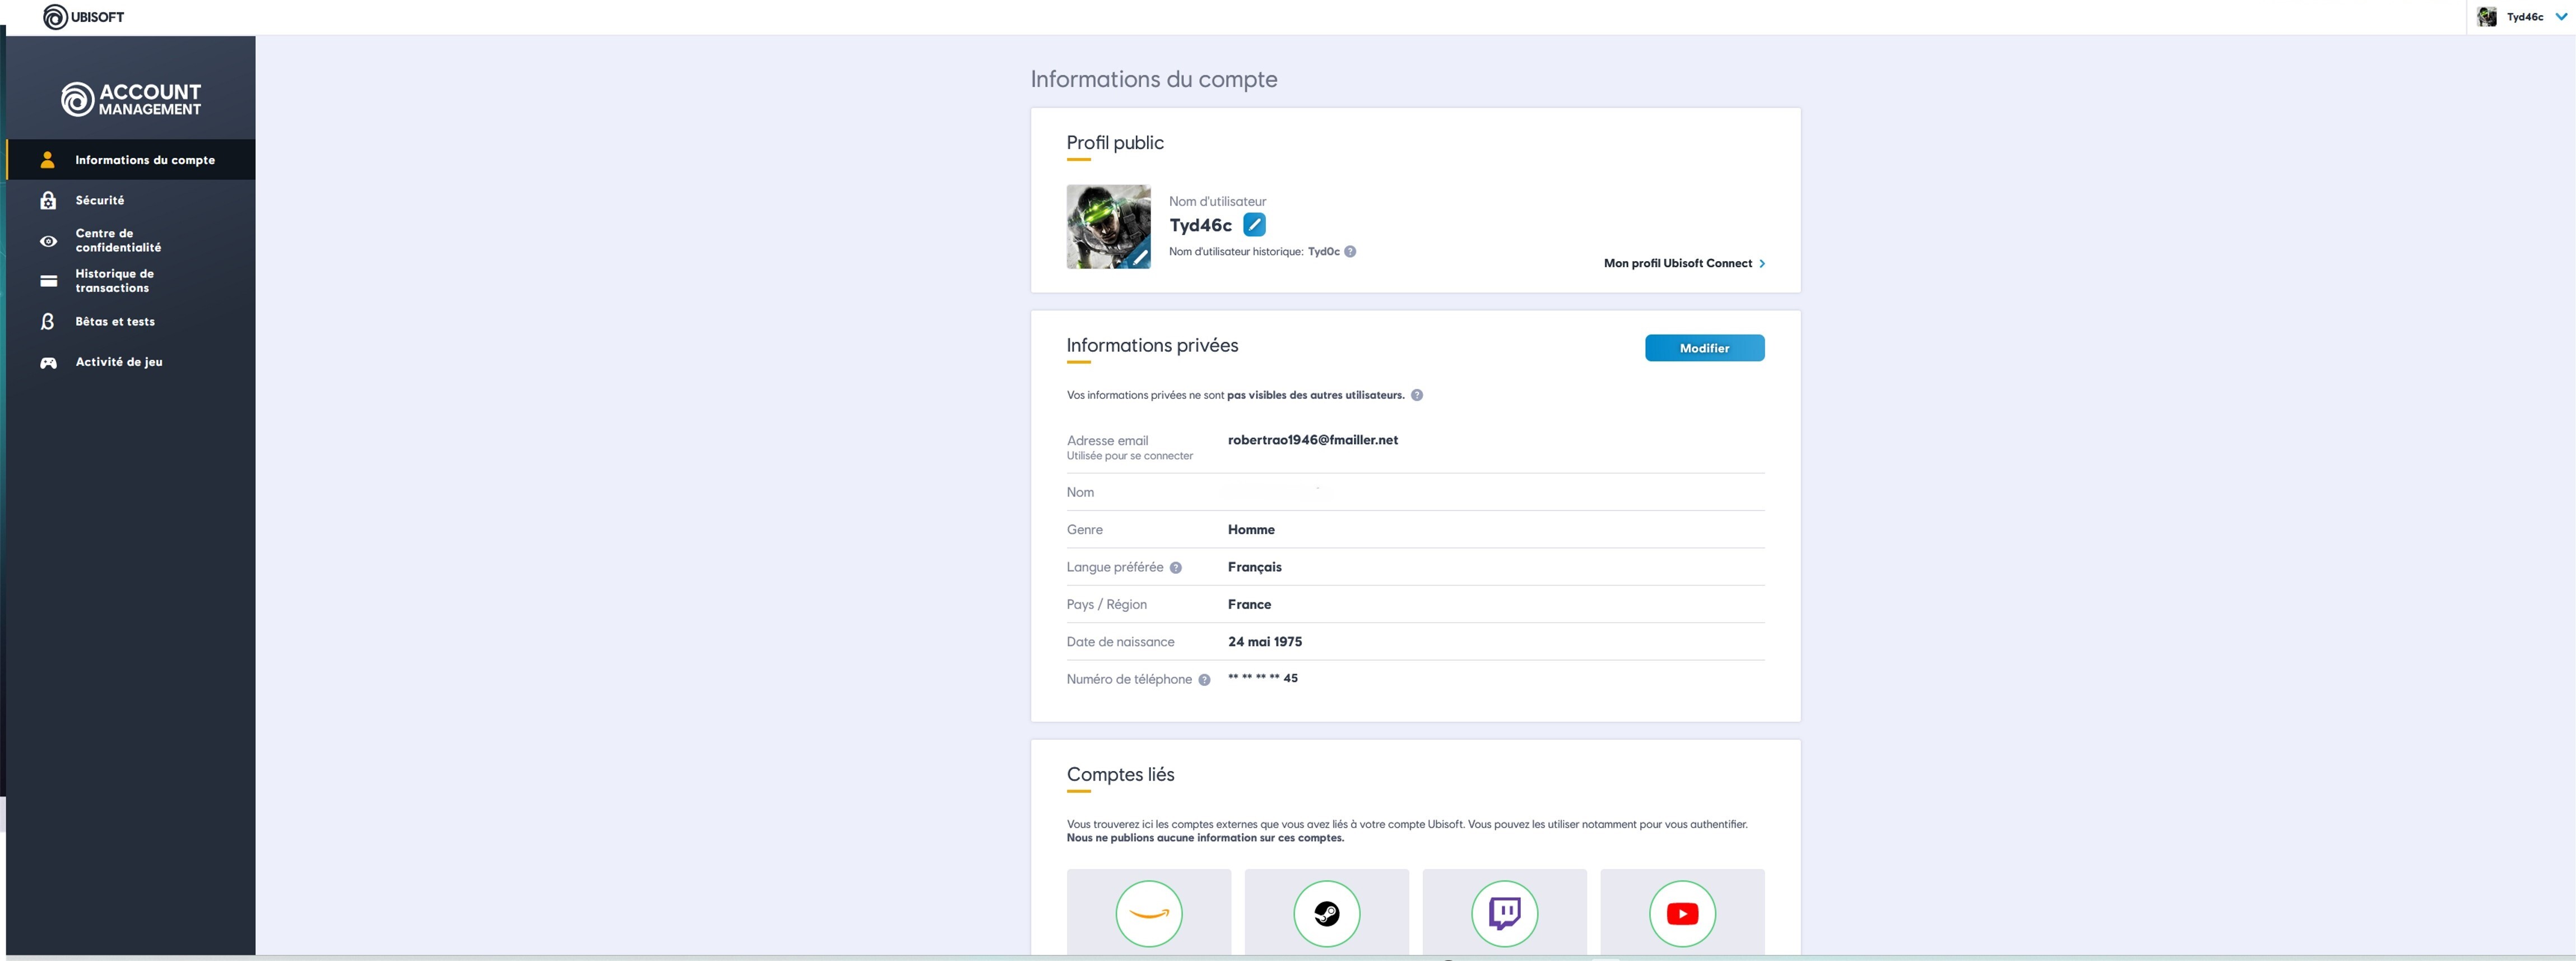Open Activité de jeu section
The width and height of the screenshot is (2576, 961).
point(118,362)
